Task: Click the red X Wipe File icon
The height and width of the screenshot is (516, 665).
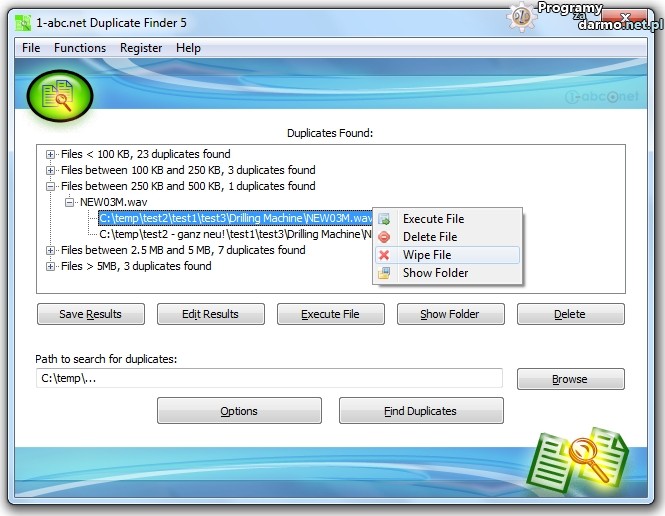Action: 384,255
